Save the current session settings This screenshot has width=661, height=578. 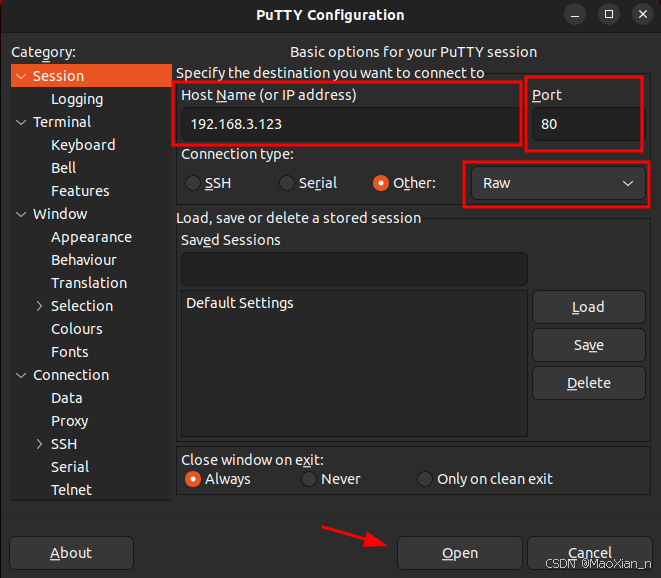588,345
